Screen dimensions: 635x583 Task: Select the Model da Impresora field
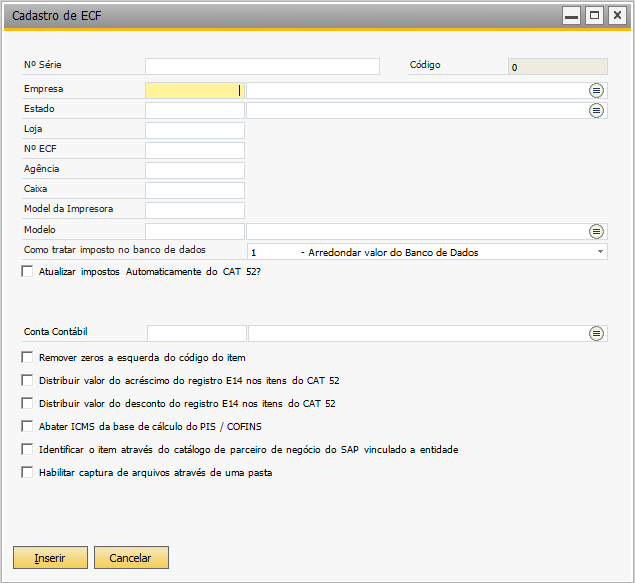tap(195, 211)
